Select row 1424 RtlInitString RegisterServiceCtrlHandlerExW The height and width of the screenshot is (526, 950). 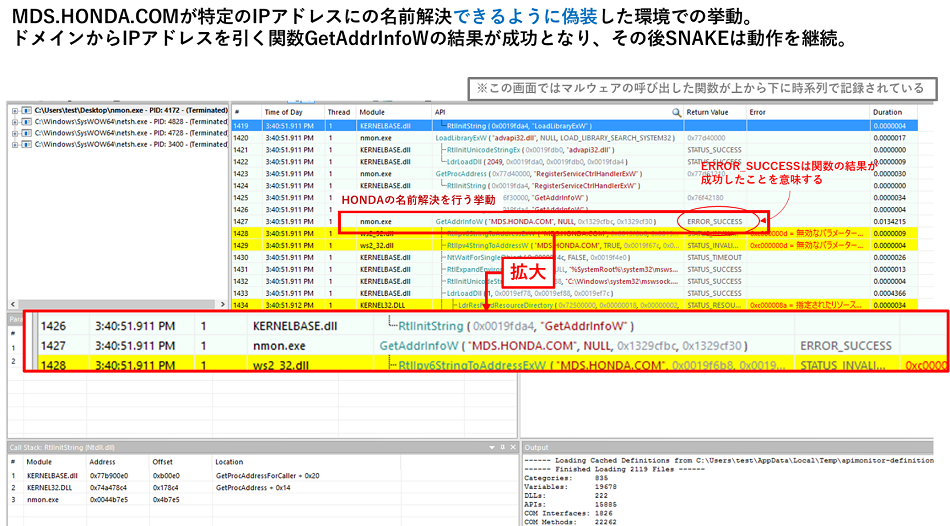click(574, 186)
